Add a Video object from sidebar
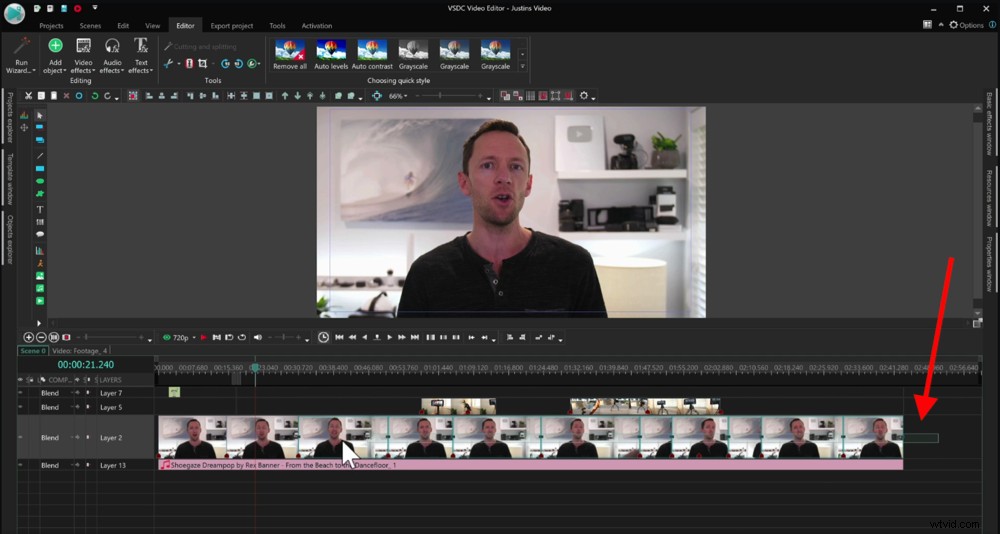 pos(40,300)
